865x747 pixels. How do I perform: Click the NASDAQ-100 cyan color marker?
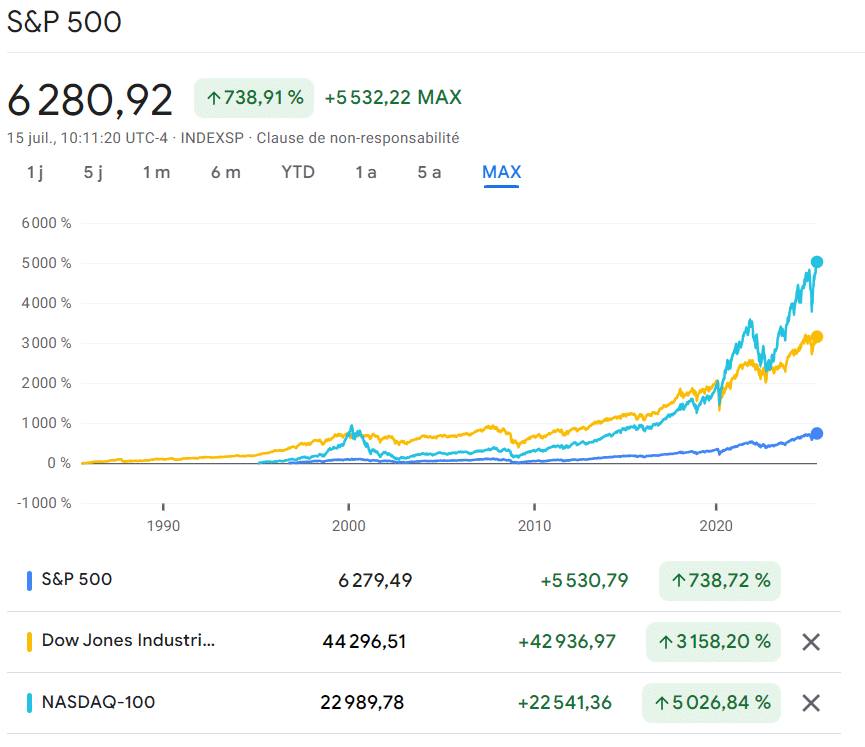point(29,703)
